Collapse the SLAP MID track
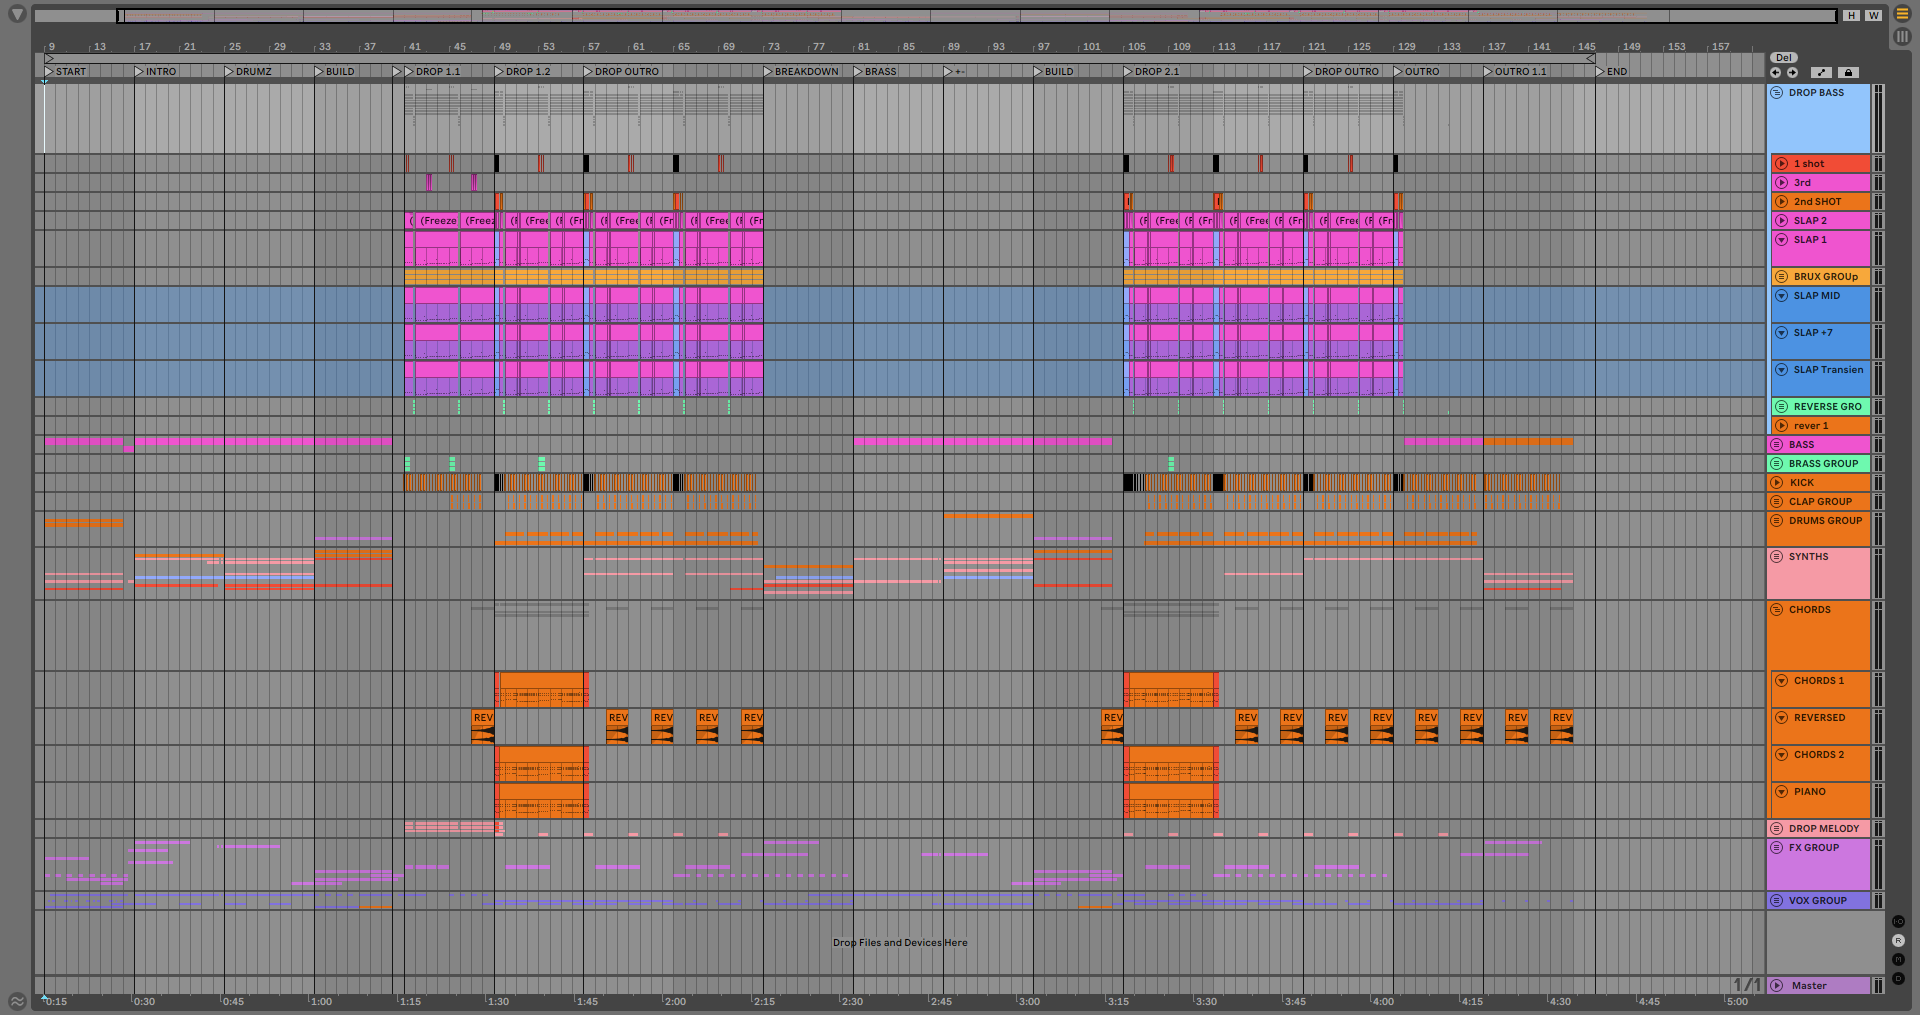Screen dimensions: 1920x1015 (1781, 295)
